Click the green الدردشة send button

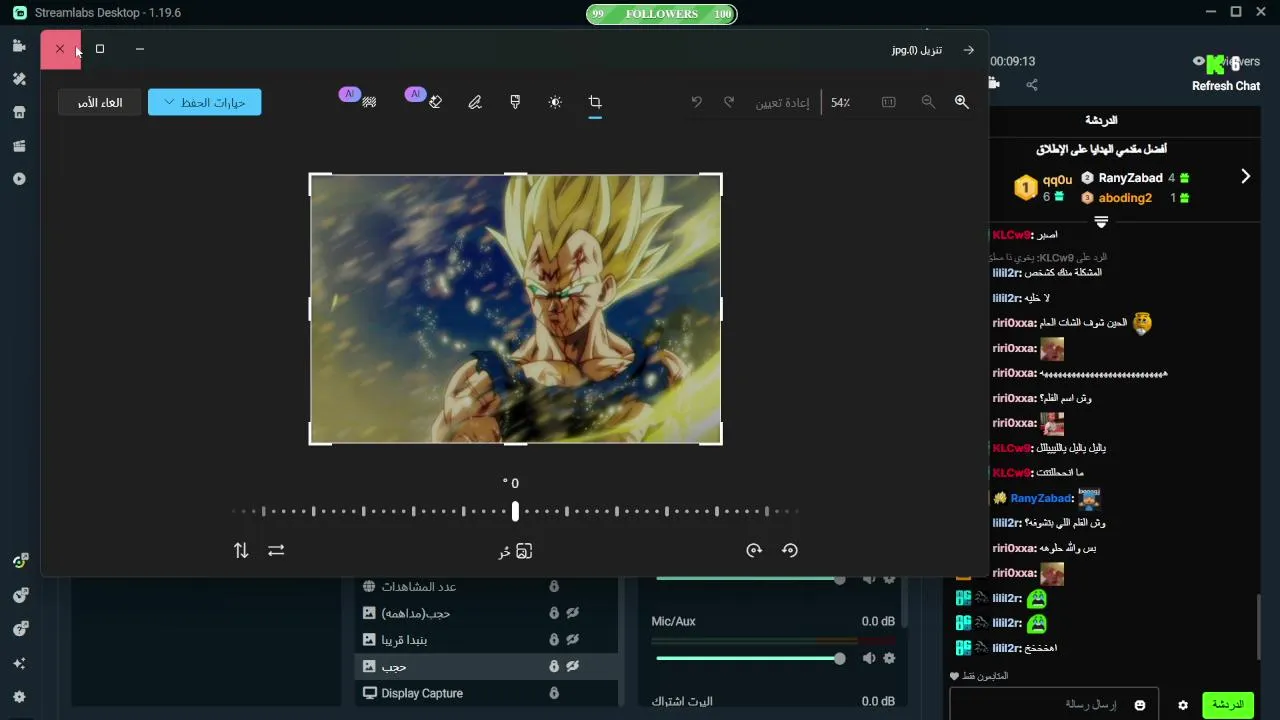1227,705
